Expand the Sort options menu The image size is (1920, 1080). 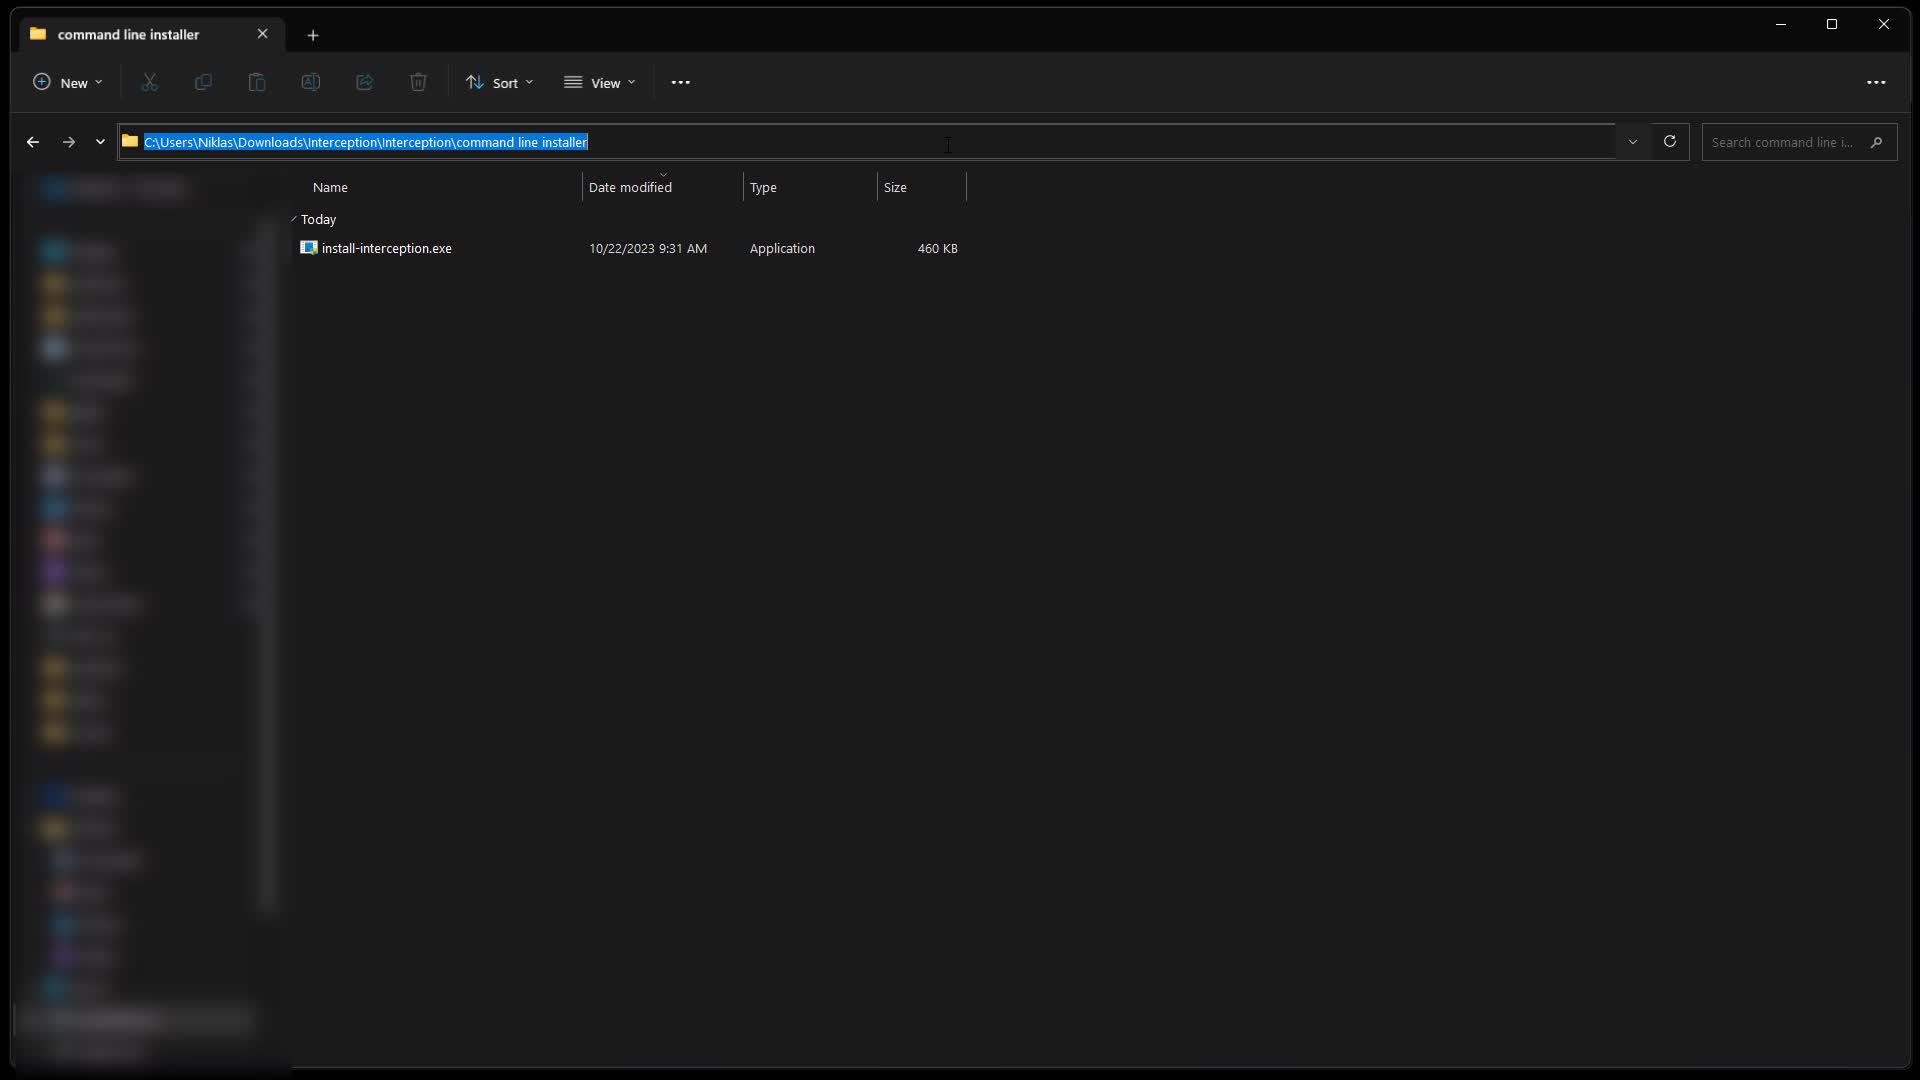(499, 82)
